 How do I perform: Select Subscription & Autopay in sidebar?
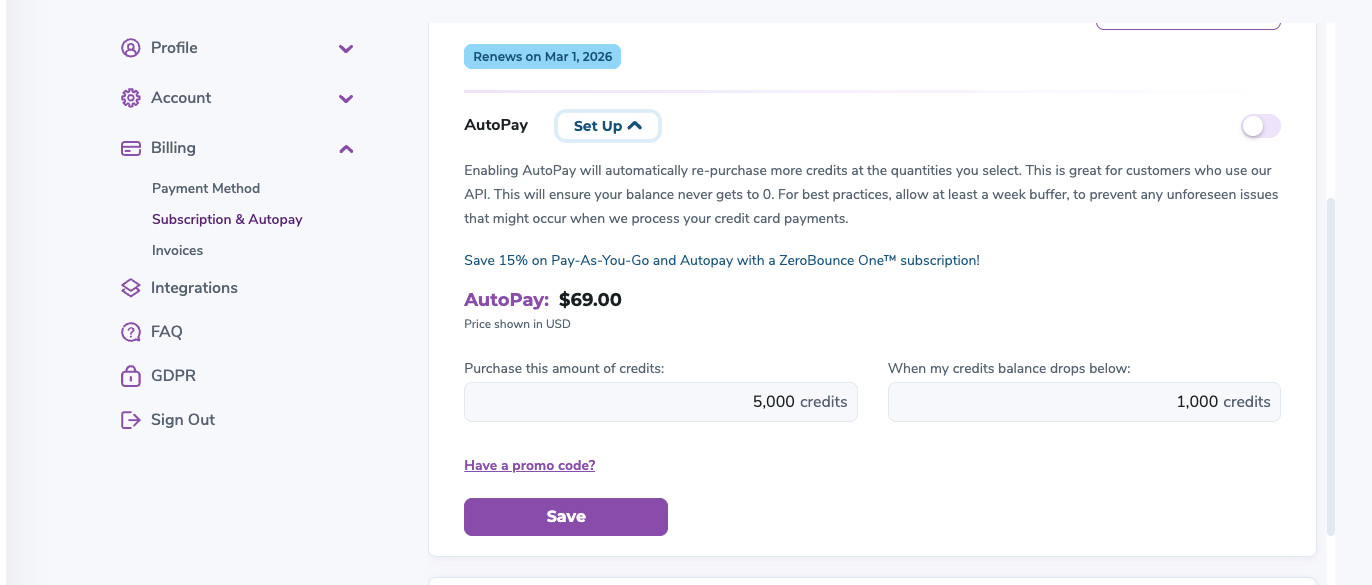(227, 219)
